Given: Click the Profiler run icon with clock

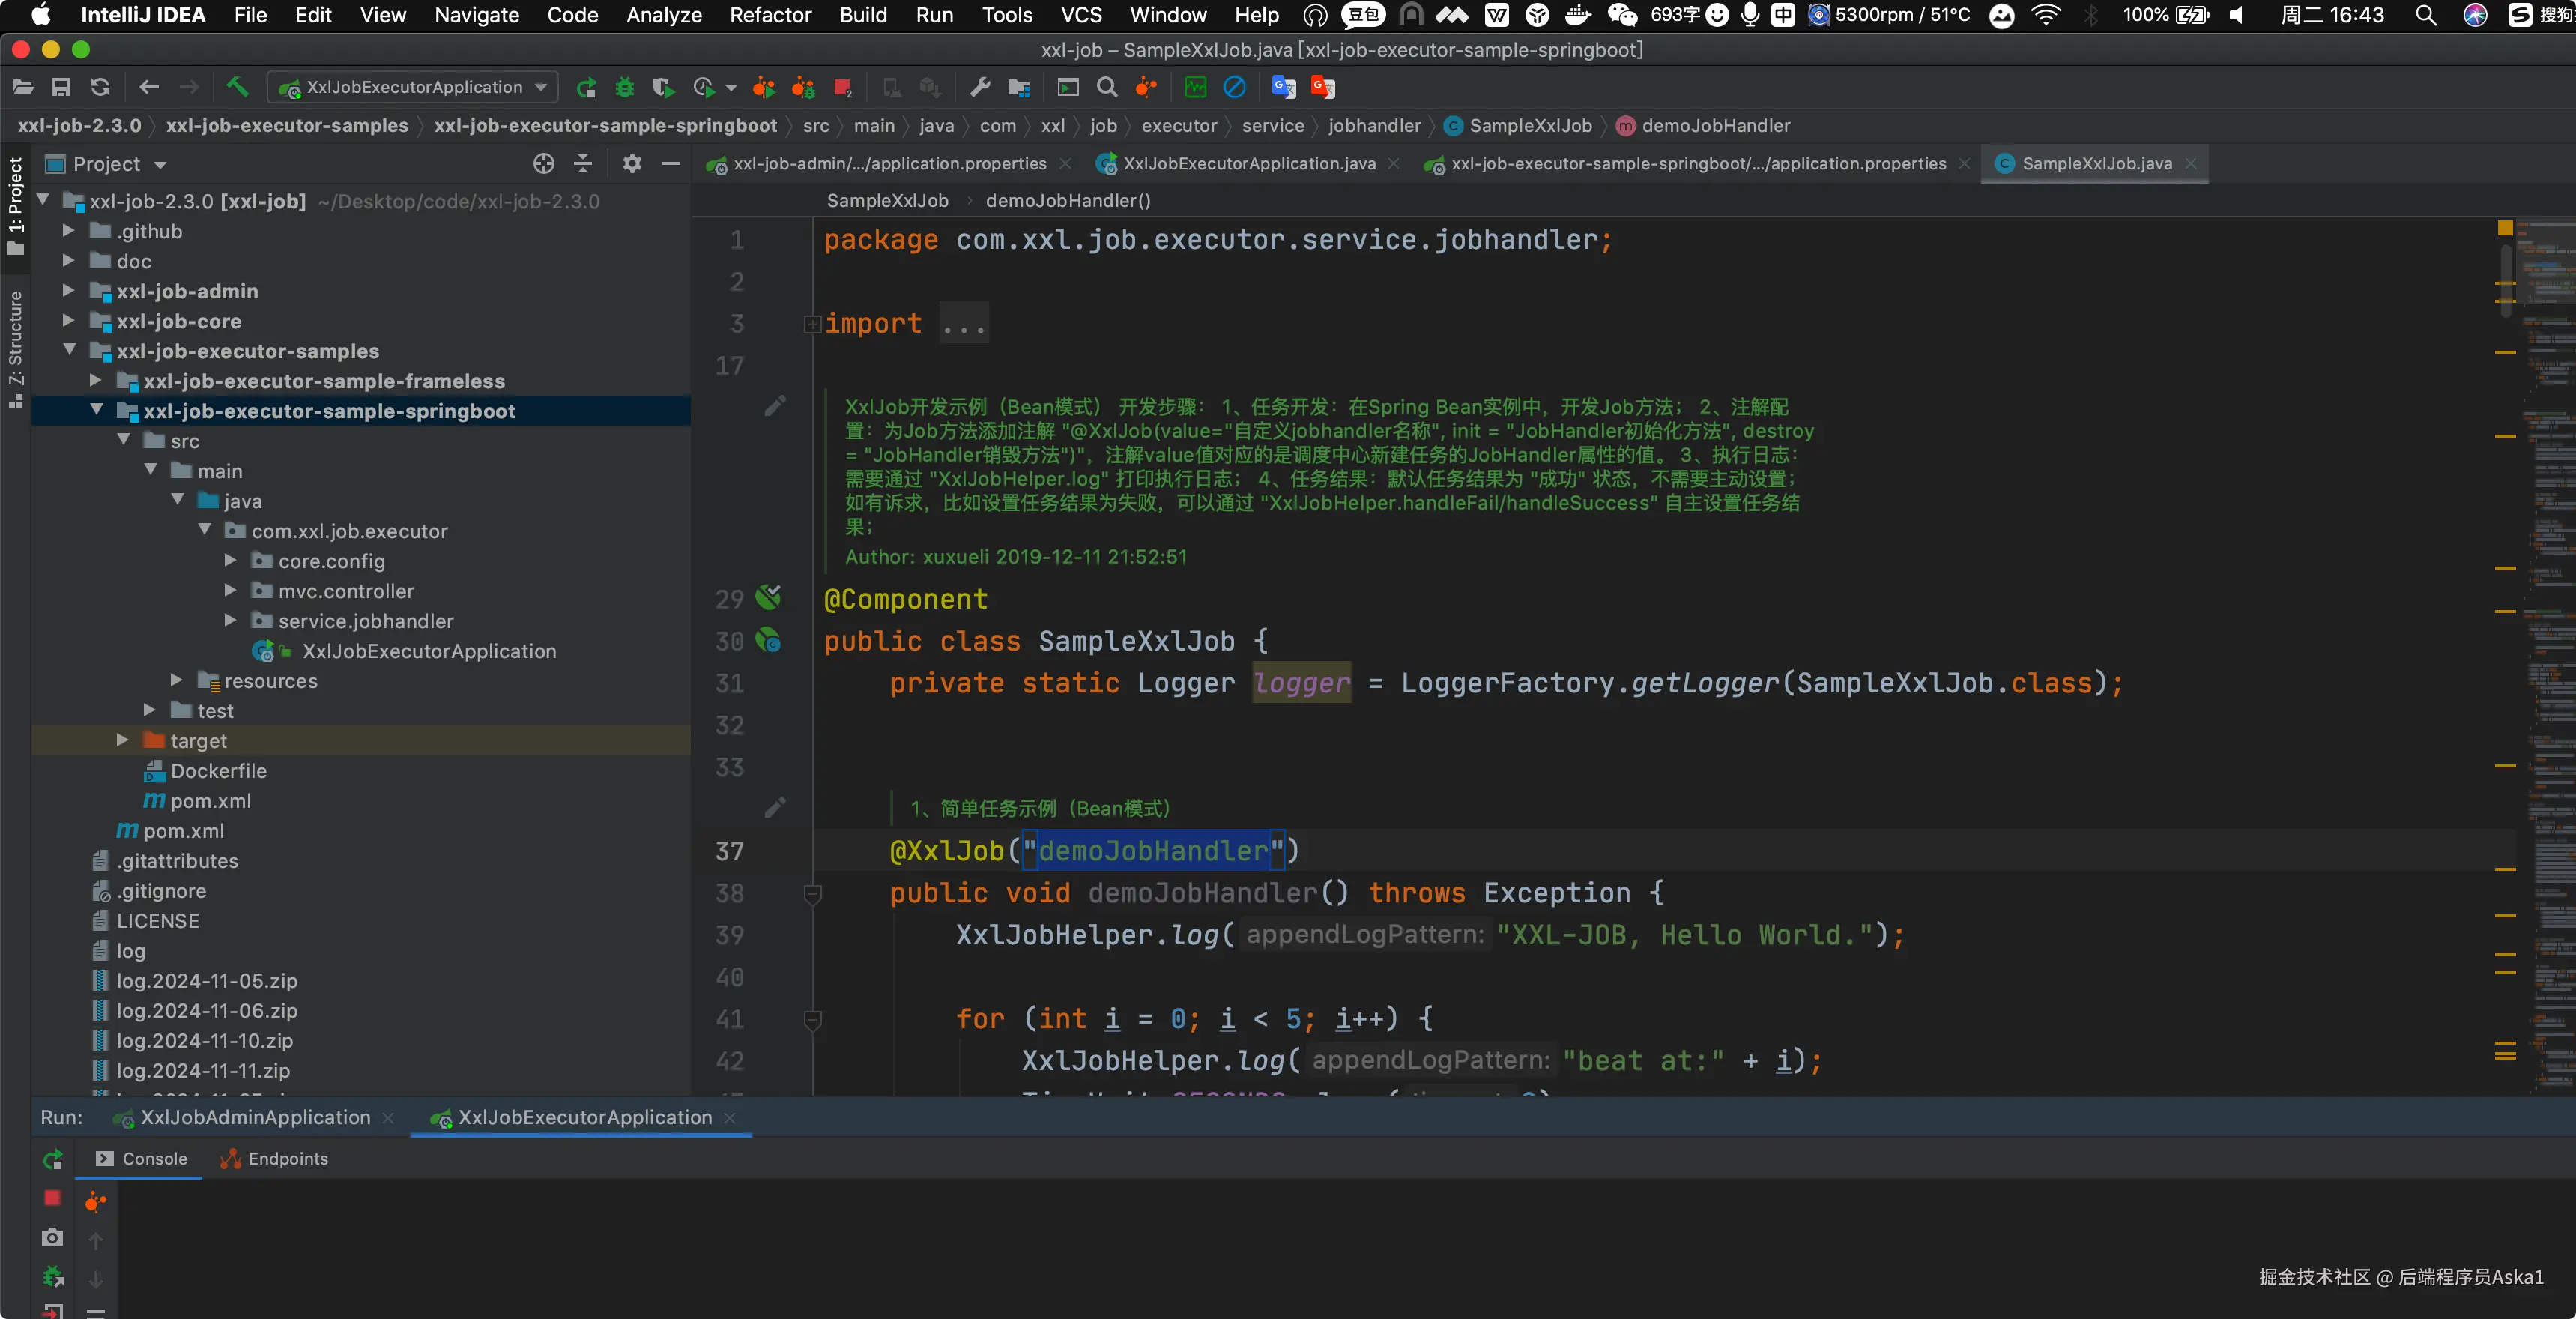Looking at the screenshot, I should 704,88.
